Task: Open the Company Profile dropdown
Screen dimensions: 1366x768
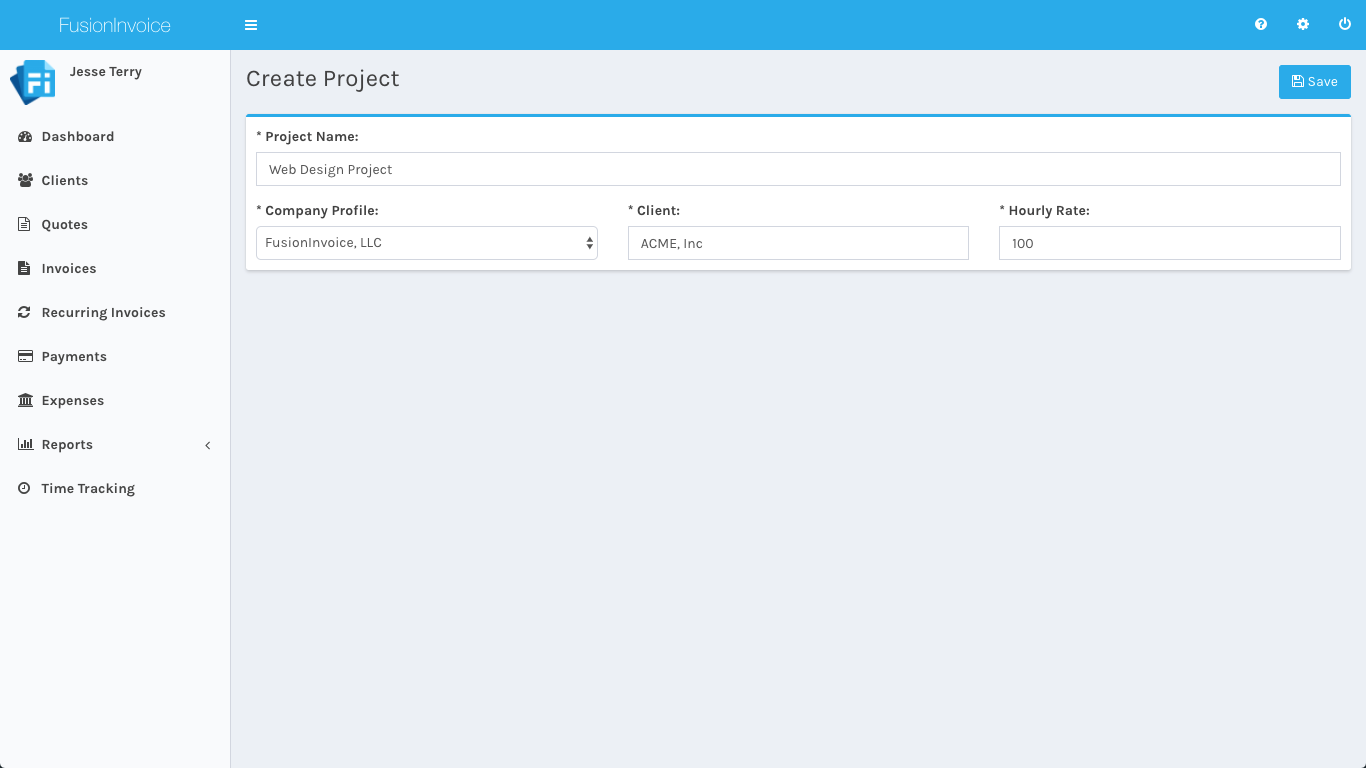Action: 427,243
